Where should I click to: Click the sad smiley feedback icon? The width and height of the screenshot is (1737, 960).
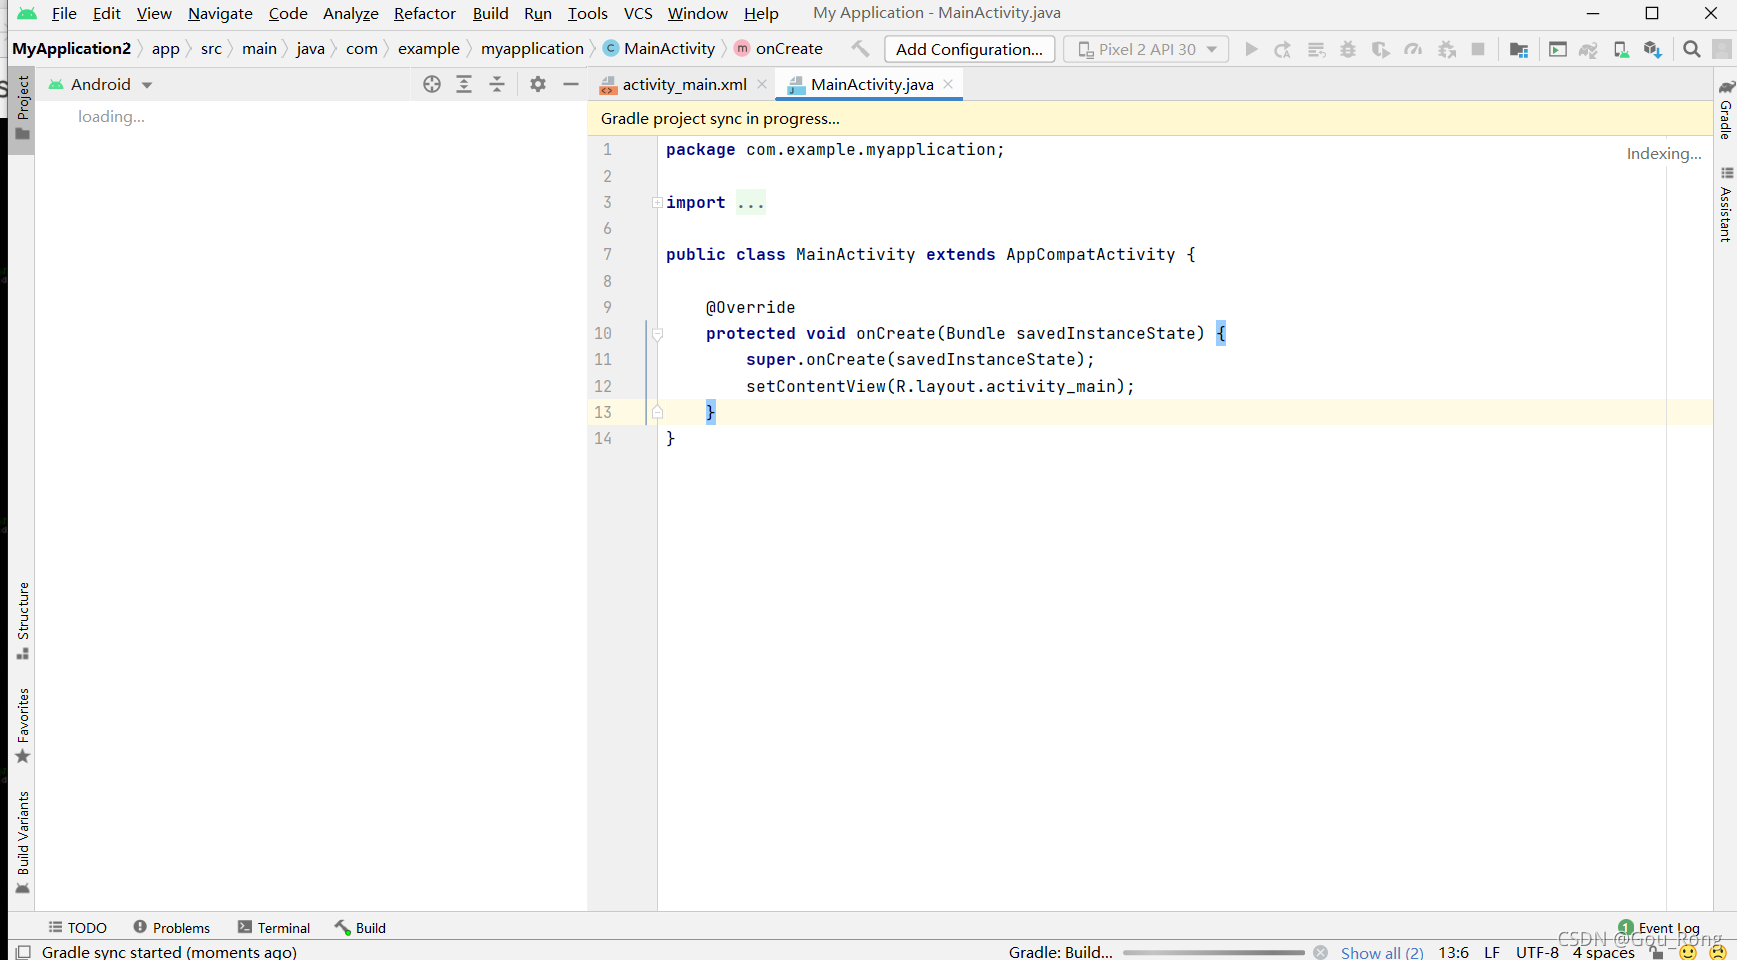coord(1718,953)
